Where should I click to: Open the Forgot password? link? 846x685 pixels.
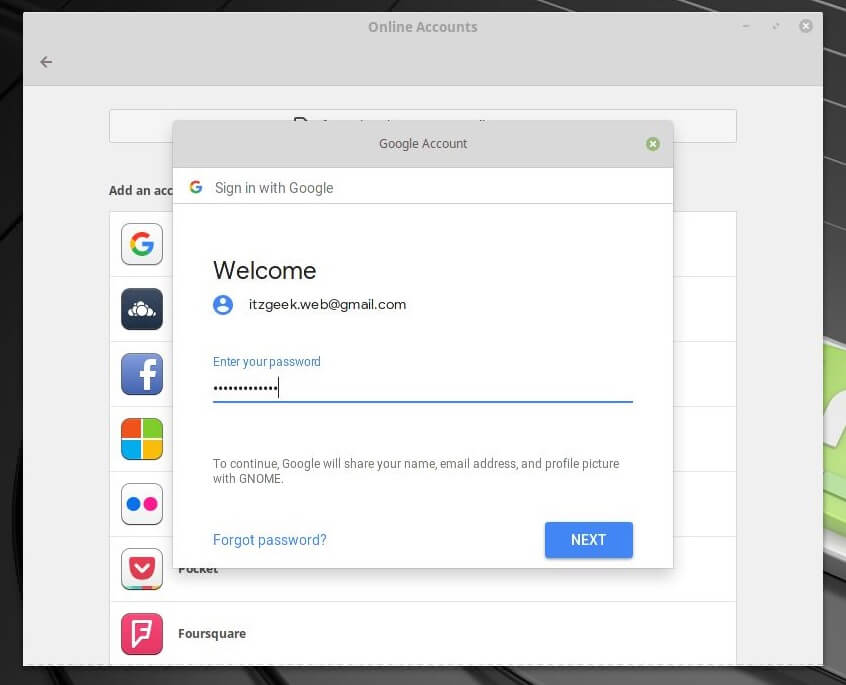(x=270, y=540)
